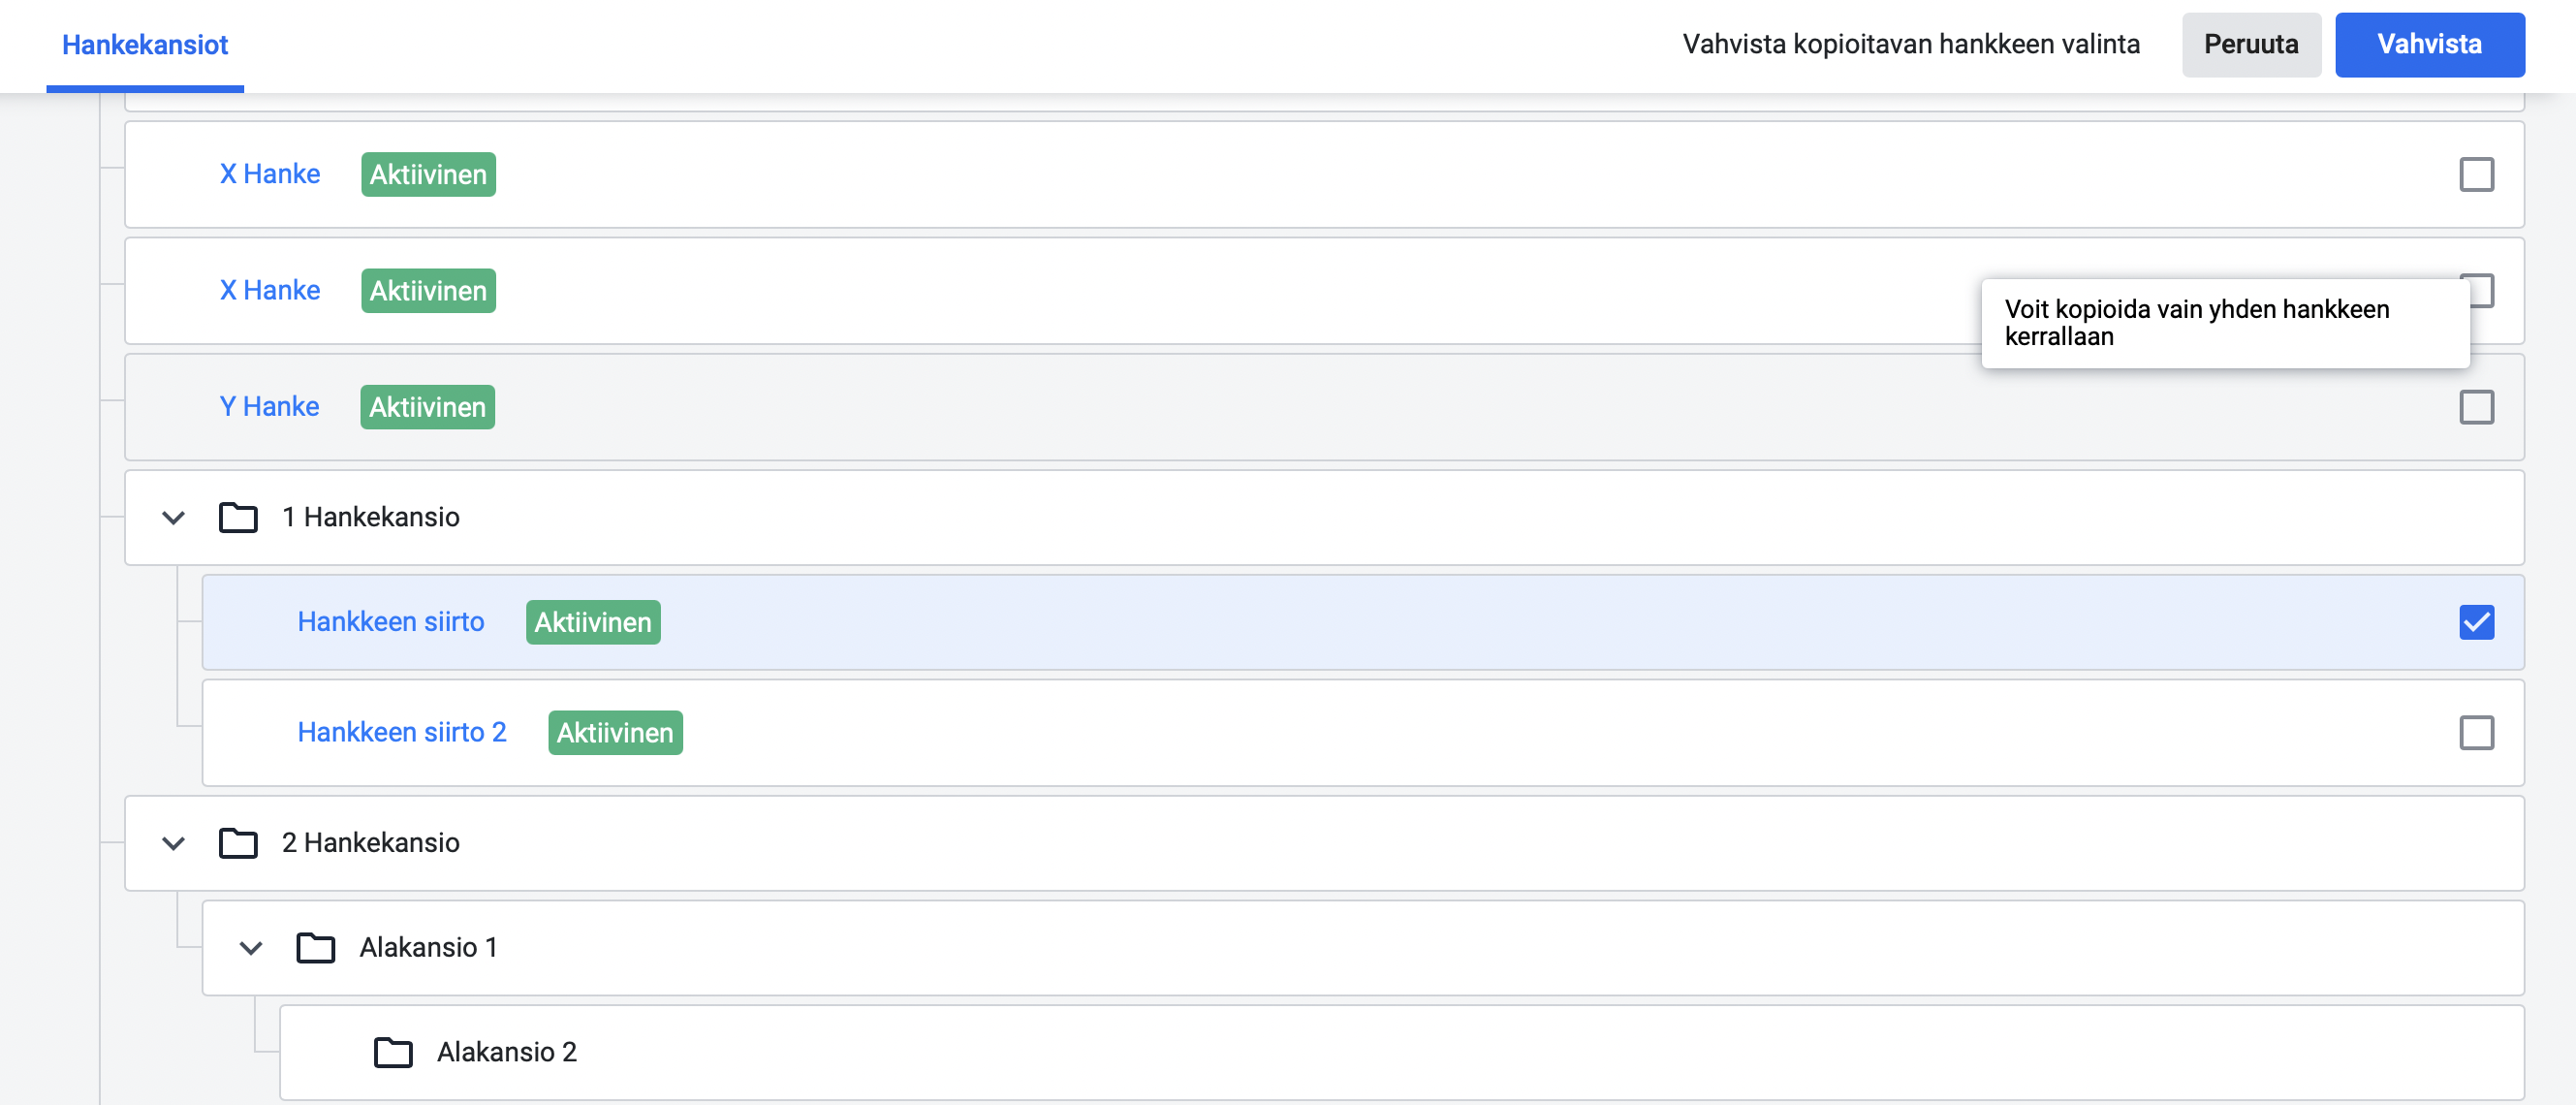Viewport: 2576px width, 1105px height.
Task: Select the Alakansio 1 subfolder name
Action: (429, 948)
